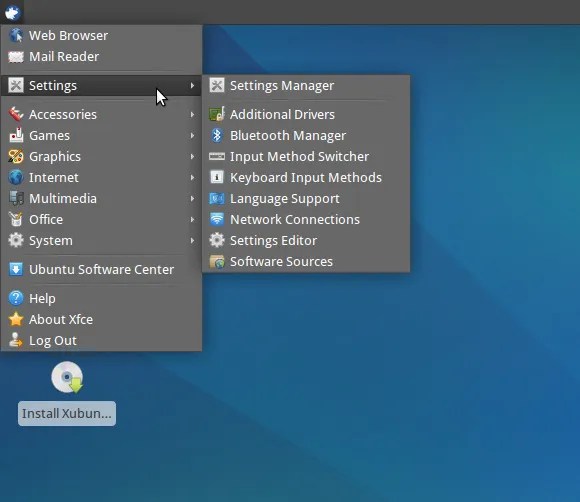Click the Games joystick icon
The image size is (580, 502).
coord(16,135)
